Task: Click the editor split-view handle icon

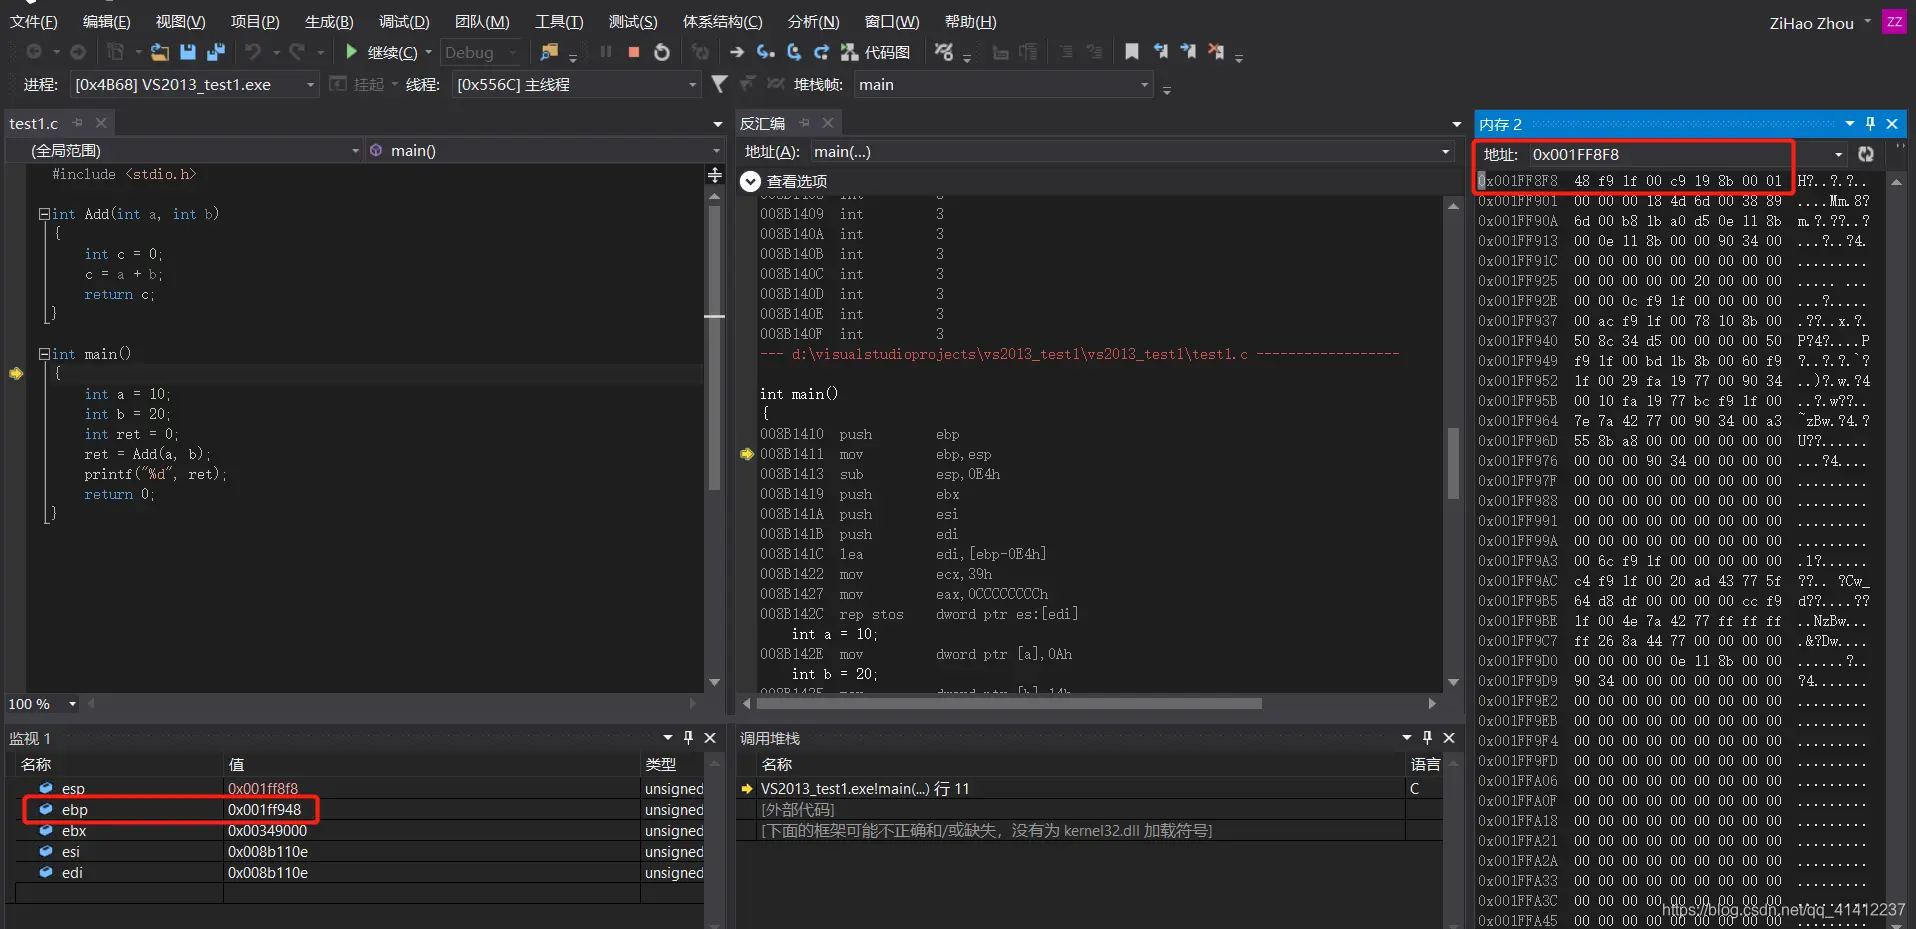Action: click(715, 175)
